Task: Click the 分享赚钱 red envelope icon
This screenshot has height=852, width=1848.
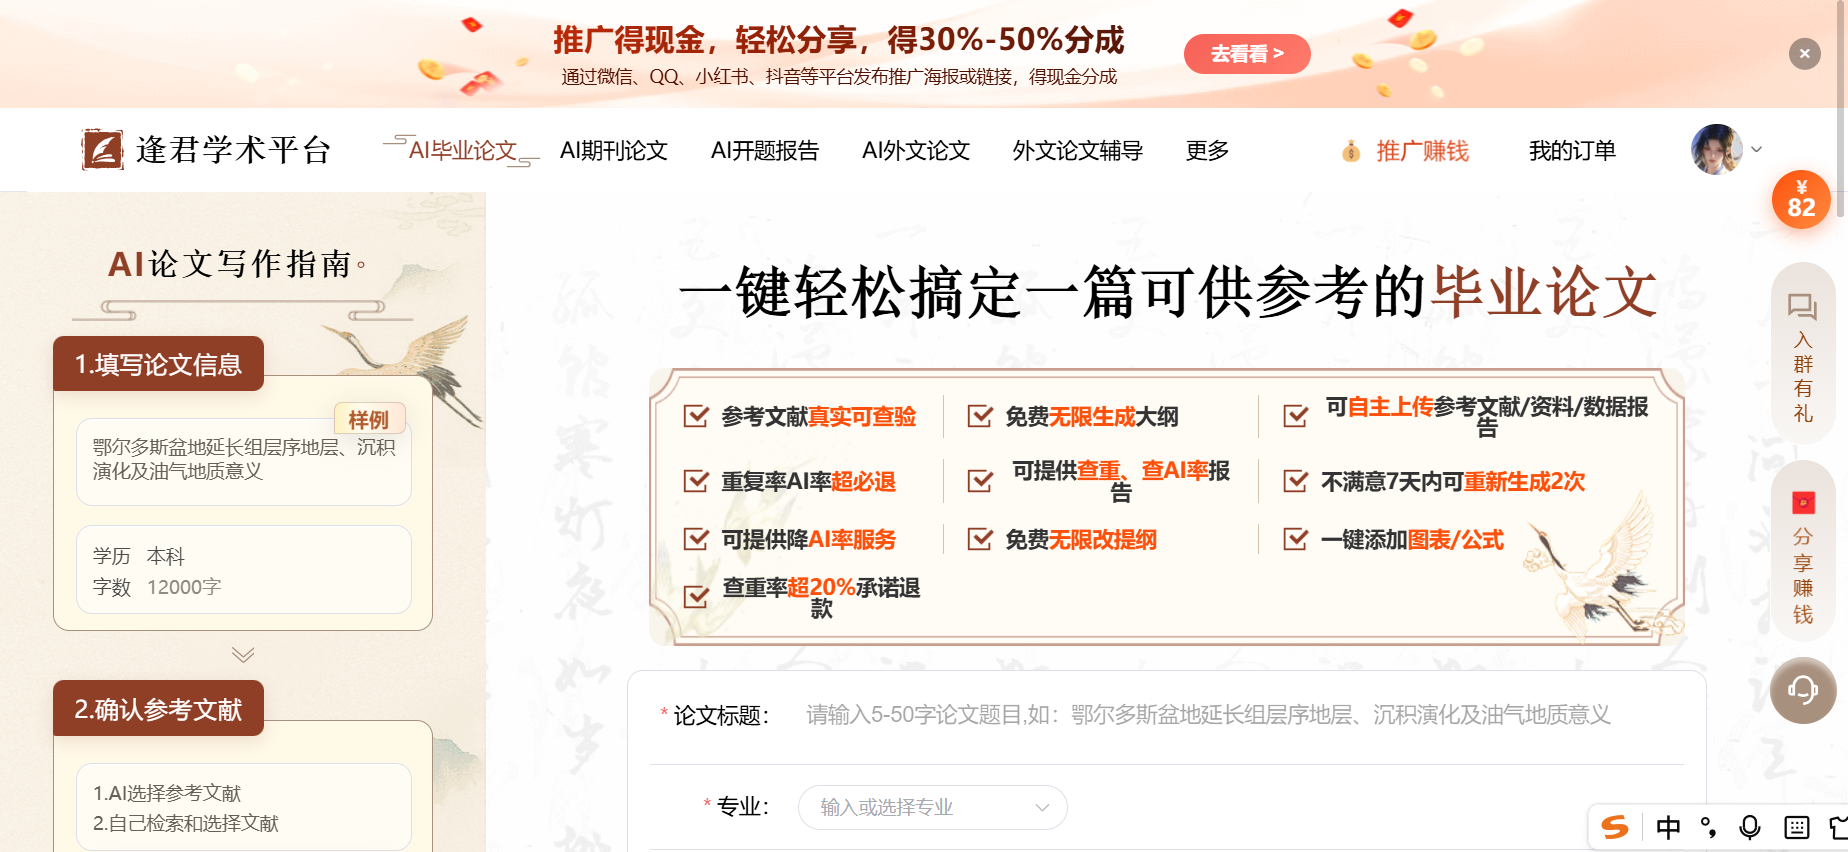Action: (x=1803, y=502)
